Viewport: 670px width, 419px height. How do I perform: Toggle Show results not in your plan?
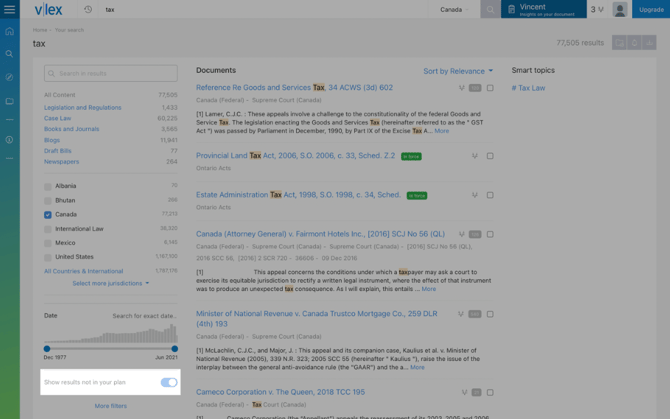169,382
